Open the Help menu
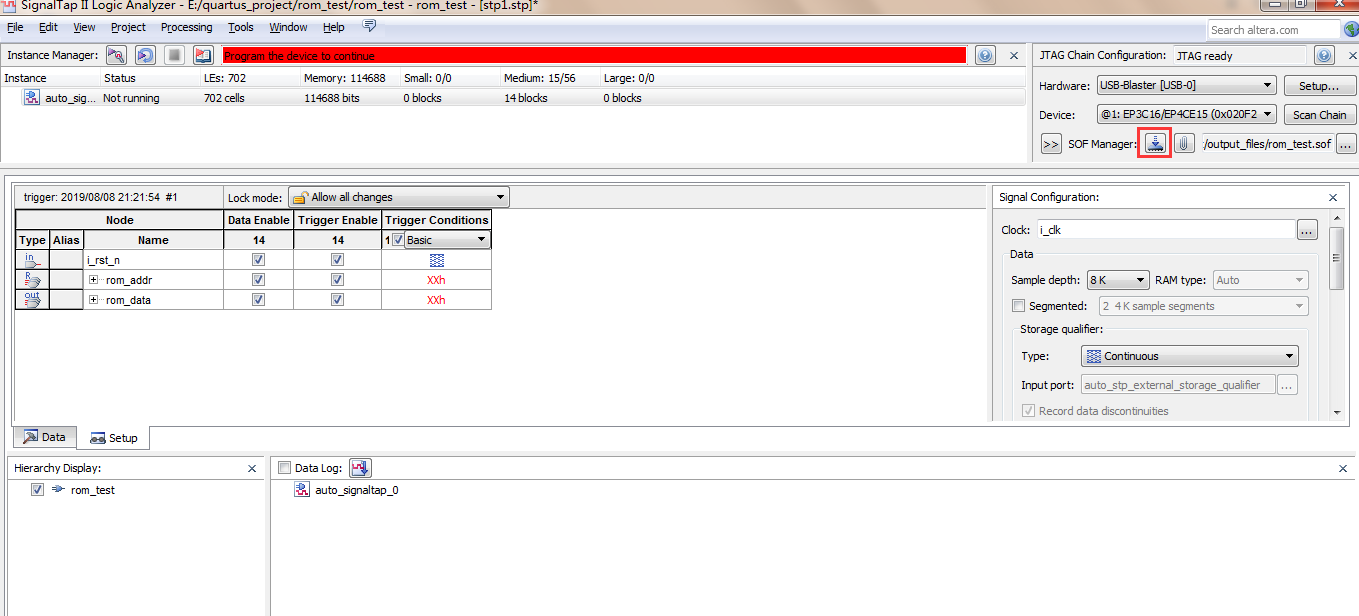This screenshot has width=1359, height=616. pos(334,27)
